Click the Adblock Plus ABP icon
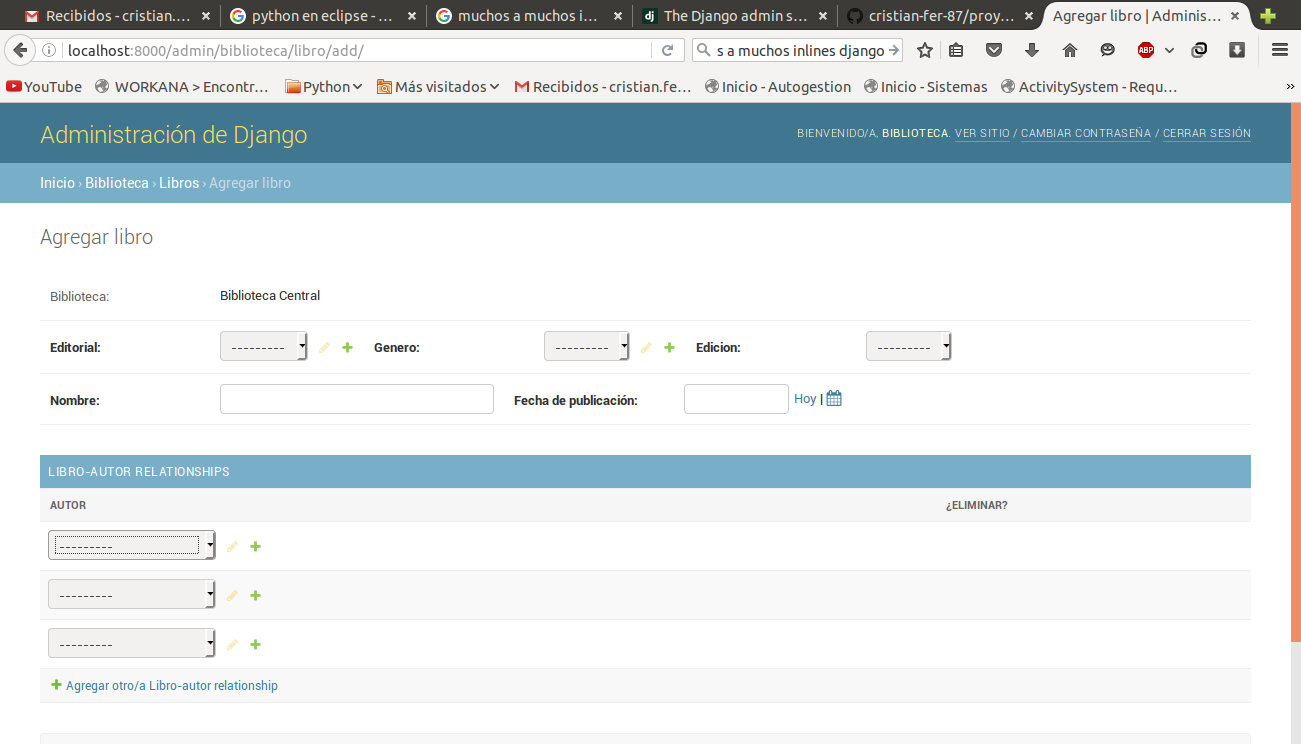This screenshot has width=1301, height=744. (x=1146, y=50)
